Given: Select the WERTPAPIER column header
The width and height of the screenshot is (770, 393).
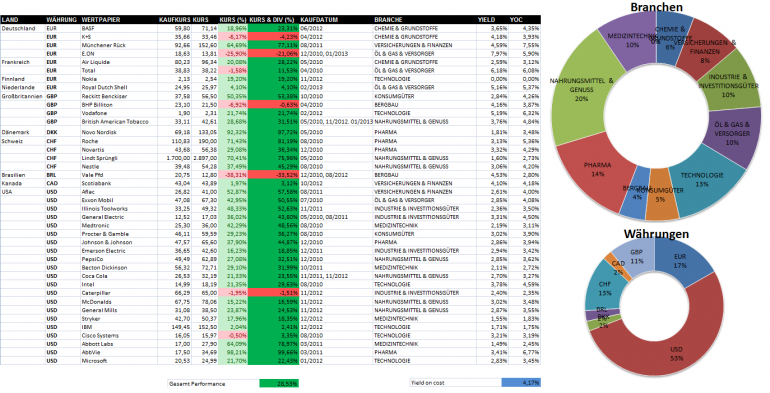Looking at the screenshot, I should coord(101,20).
